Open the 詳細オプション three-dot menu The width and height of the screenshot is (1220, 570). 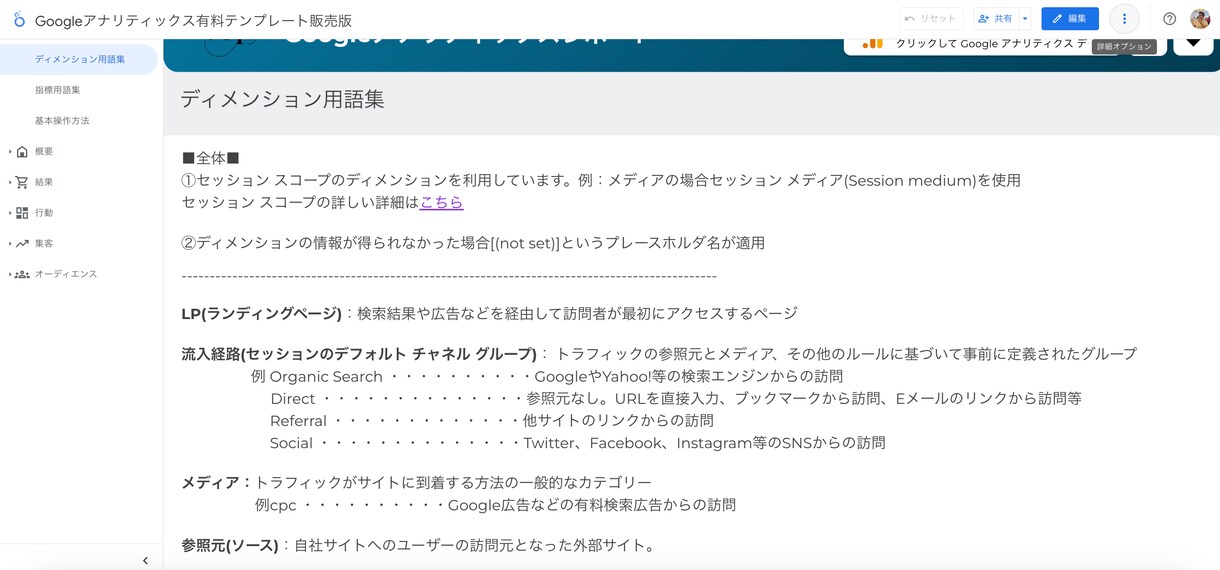[1124, 19]
